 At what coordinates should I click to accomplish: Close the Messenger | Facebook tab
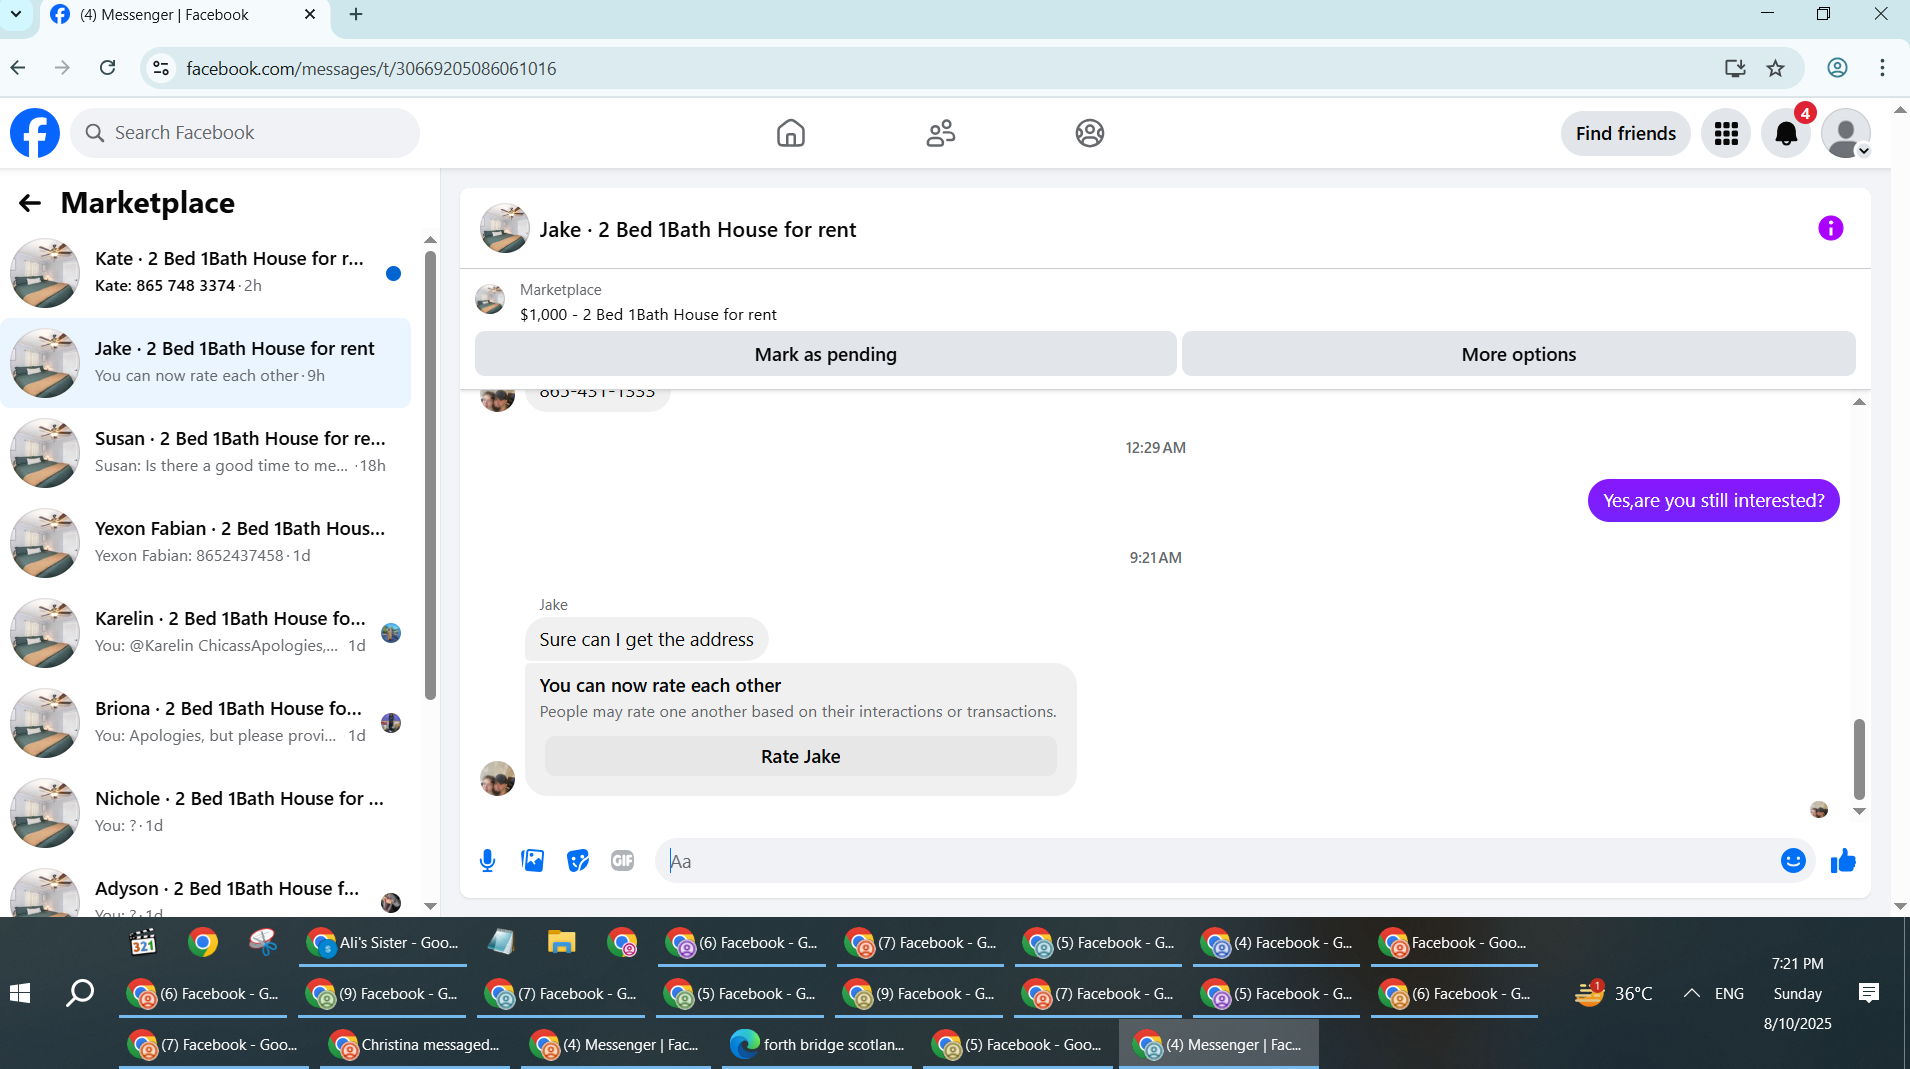(x=309, y=14)
